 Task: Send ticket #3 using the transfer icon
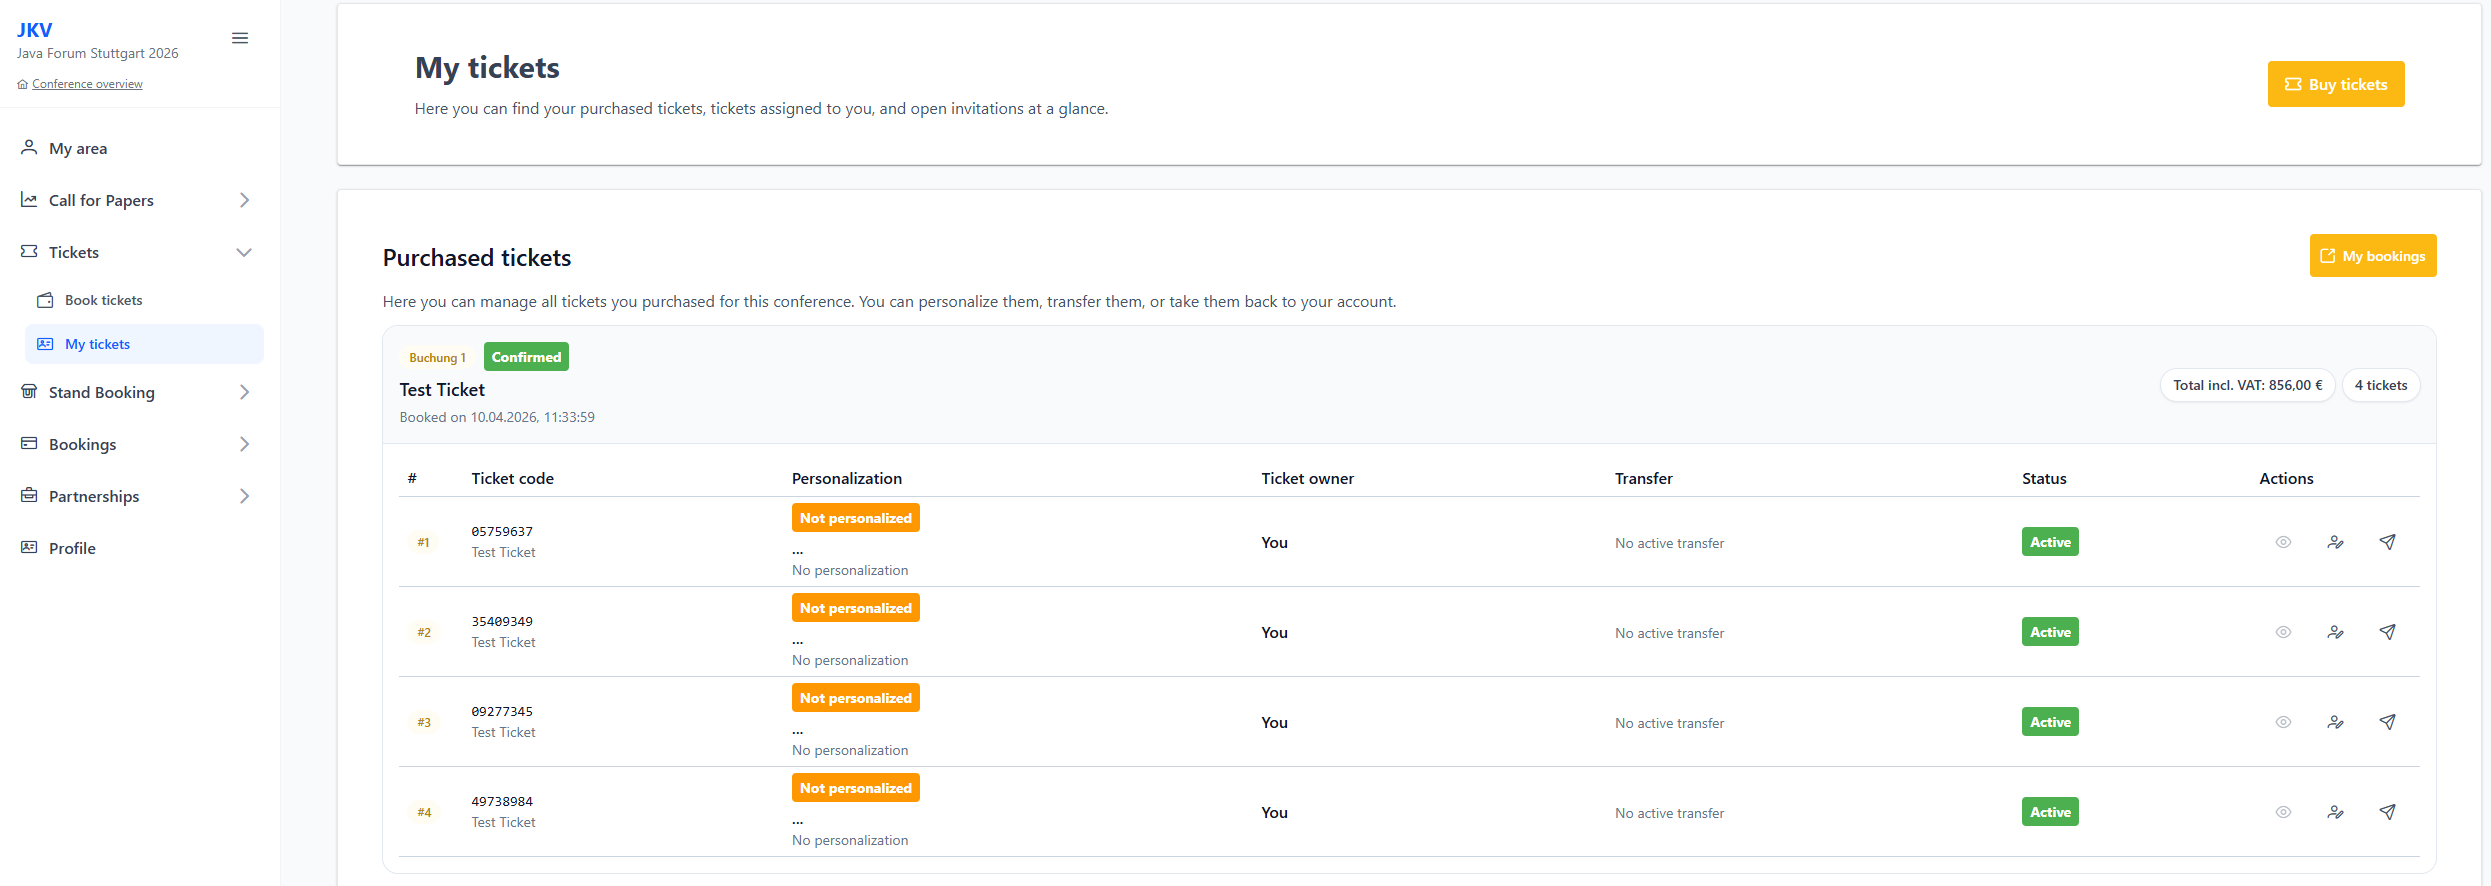pyautogui.click(x=2387, y=722)
